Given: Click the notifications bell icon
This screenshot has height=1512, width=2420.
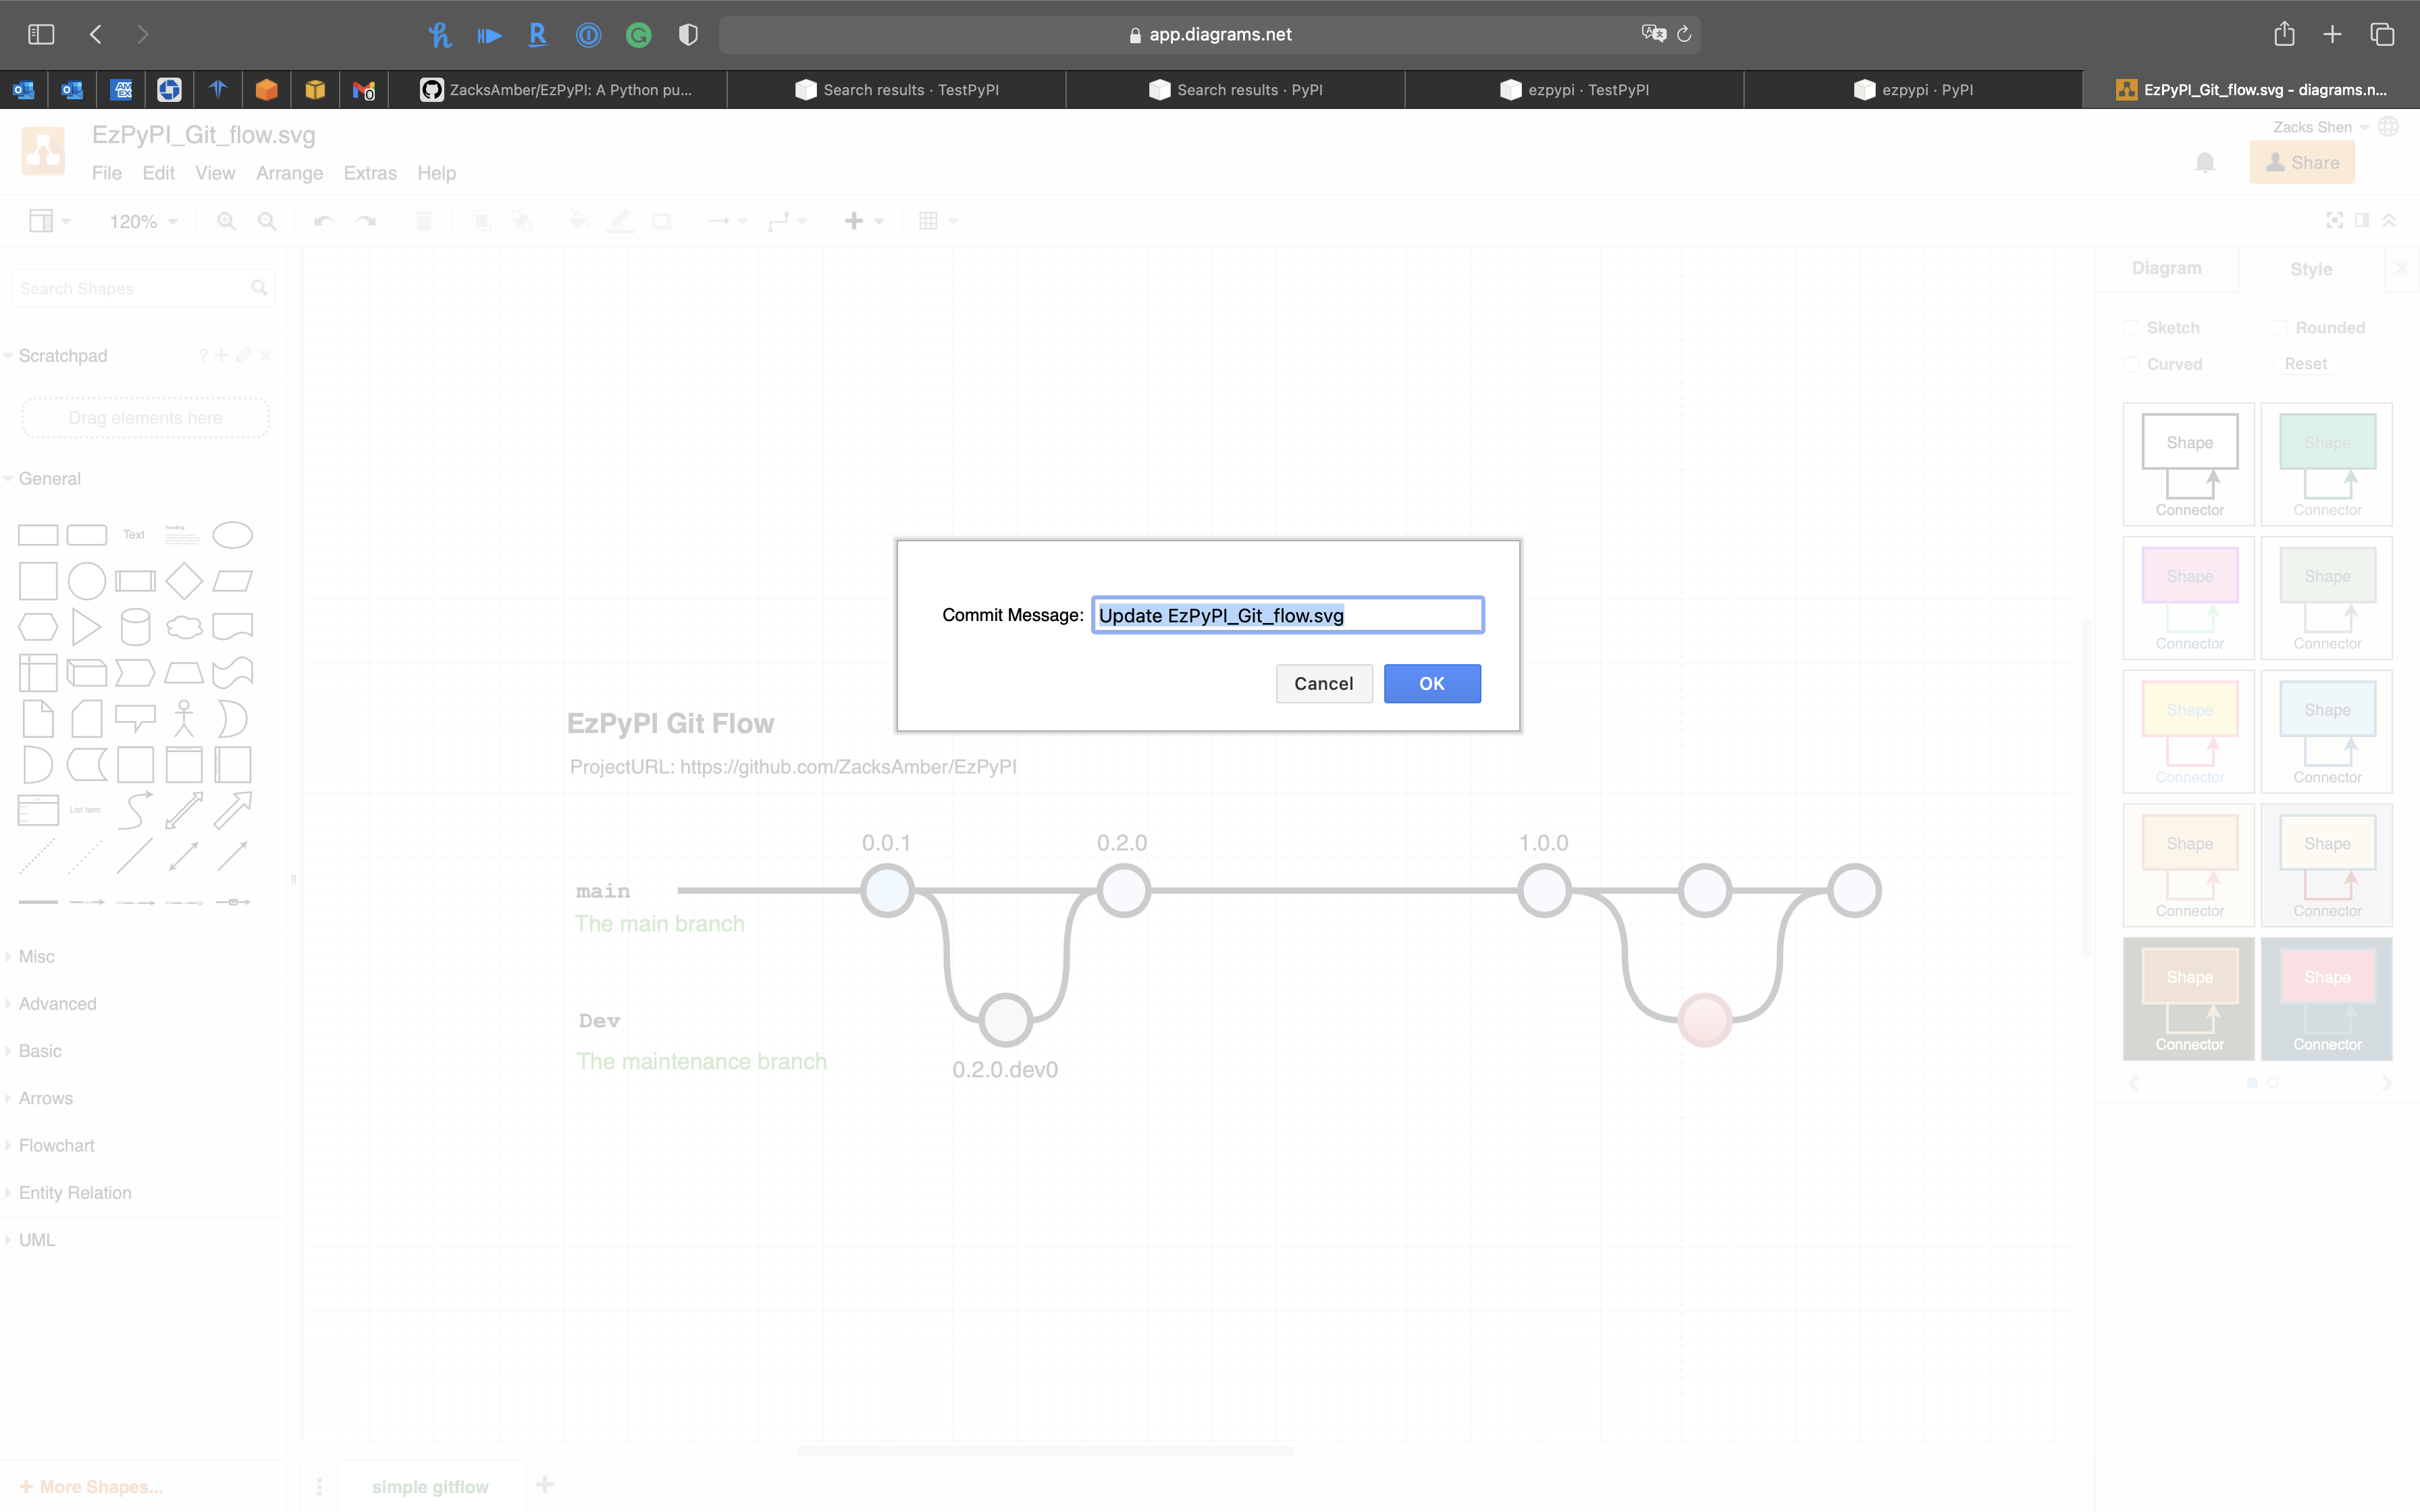Looking at the screenshot, I should pos(2204,162).
